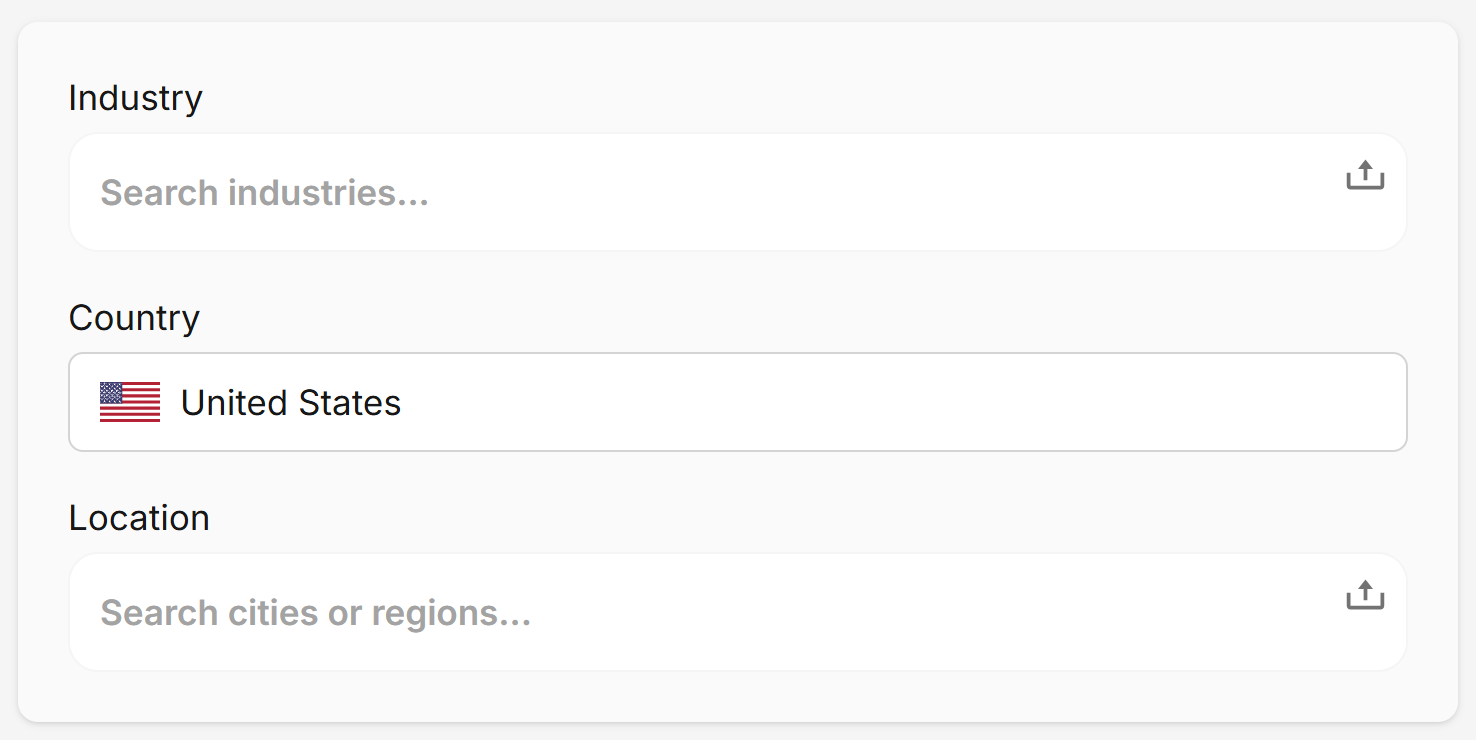The image size is (1476, 740).
Task: Click the upload icon in the Industry field
Action: pyautogui.click(x=1364, y=176)
